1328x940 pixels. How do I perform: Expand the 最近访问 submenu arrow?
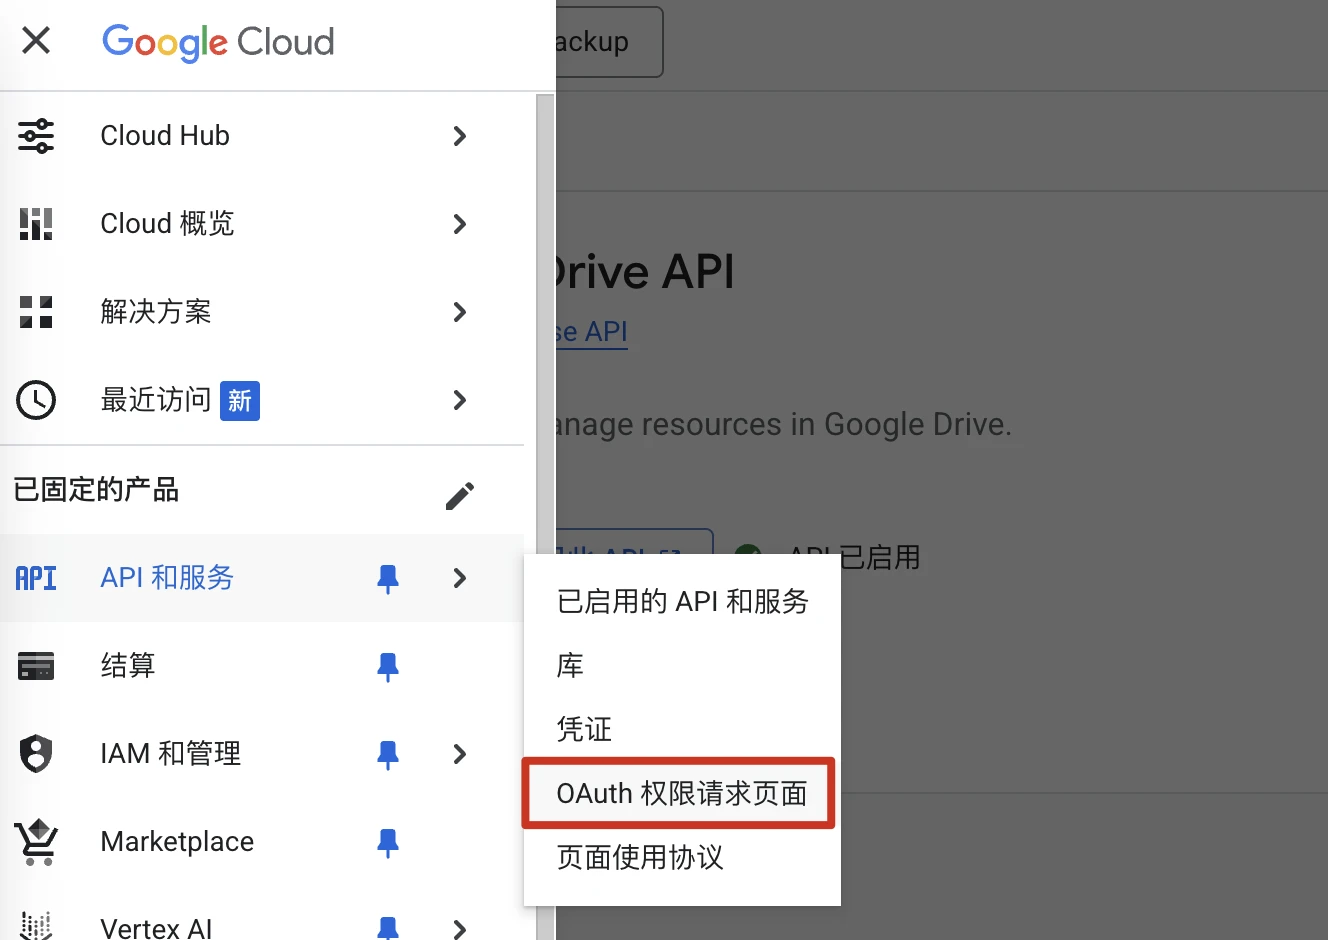[460, 400]
